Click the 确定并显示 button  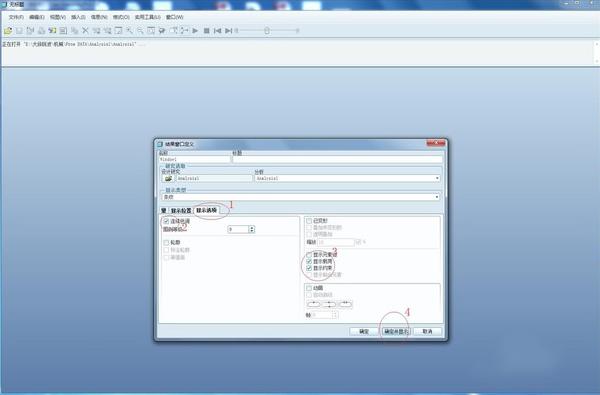tap(396, 331)
